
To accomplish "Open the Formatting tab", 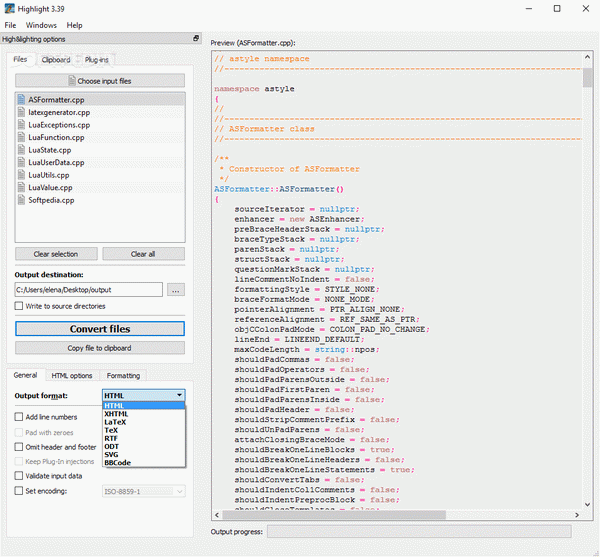I will tap(123, 376).
